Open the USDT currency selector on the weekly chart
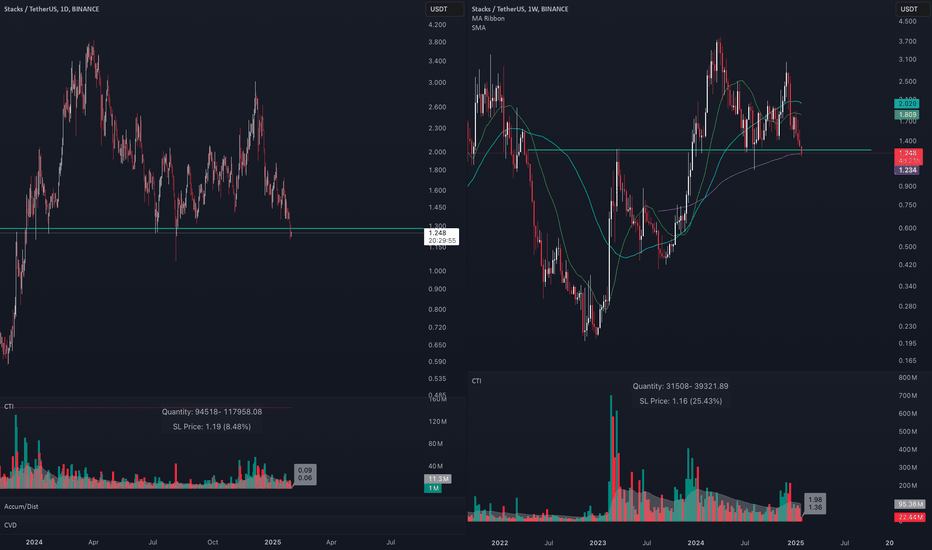The height and width of the screenshot is (550, 932). (x=914, y=9)
